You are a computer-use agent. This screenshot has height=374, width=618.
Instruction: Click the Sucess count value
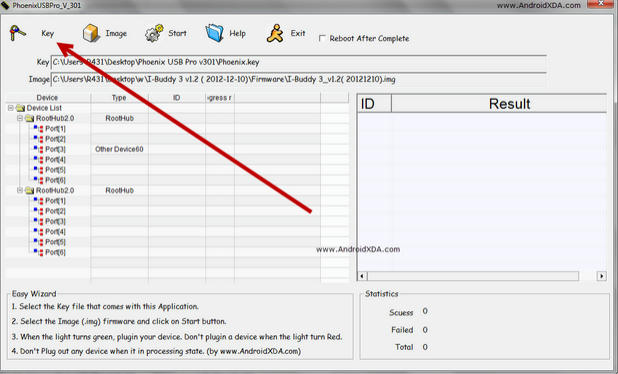click(x=425, y=311)
